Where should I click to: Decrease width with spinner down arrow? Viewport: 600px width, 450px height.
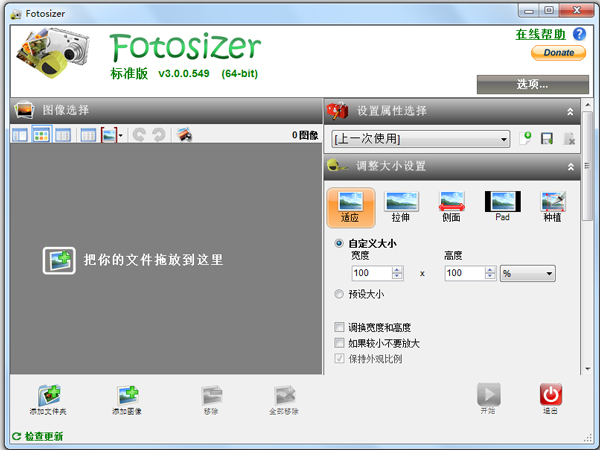click(x=397, y=277)
